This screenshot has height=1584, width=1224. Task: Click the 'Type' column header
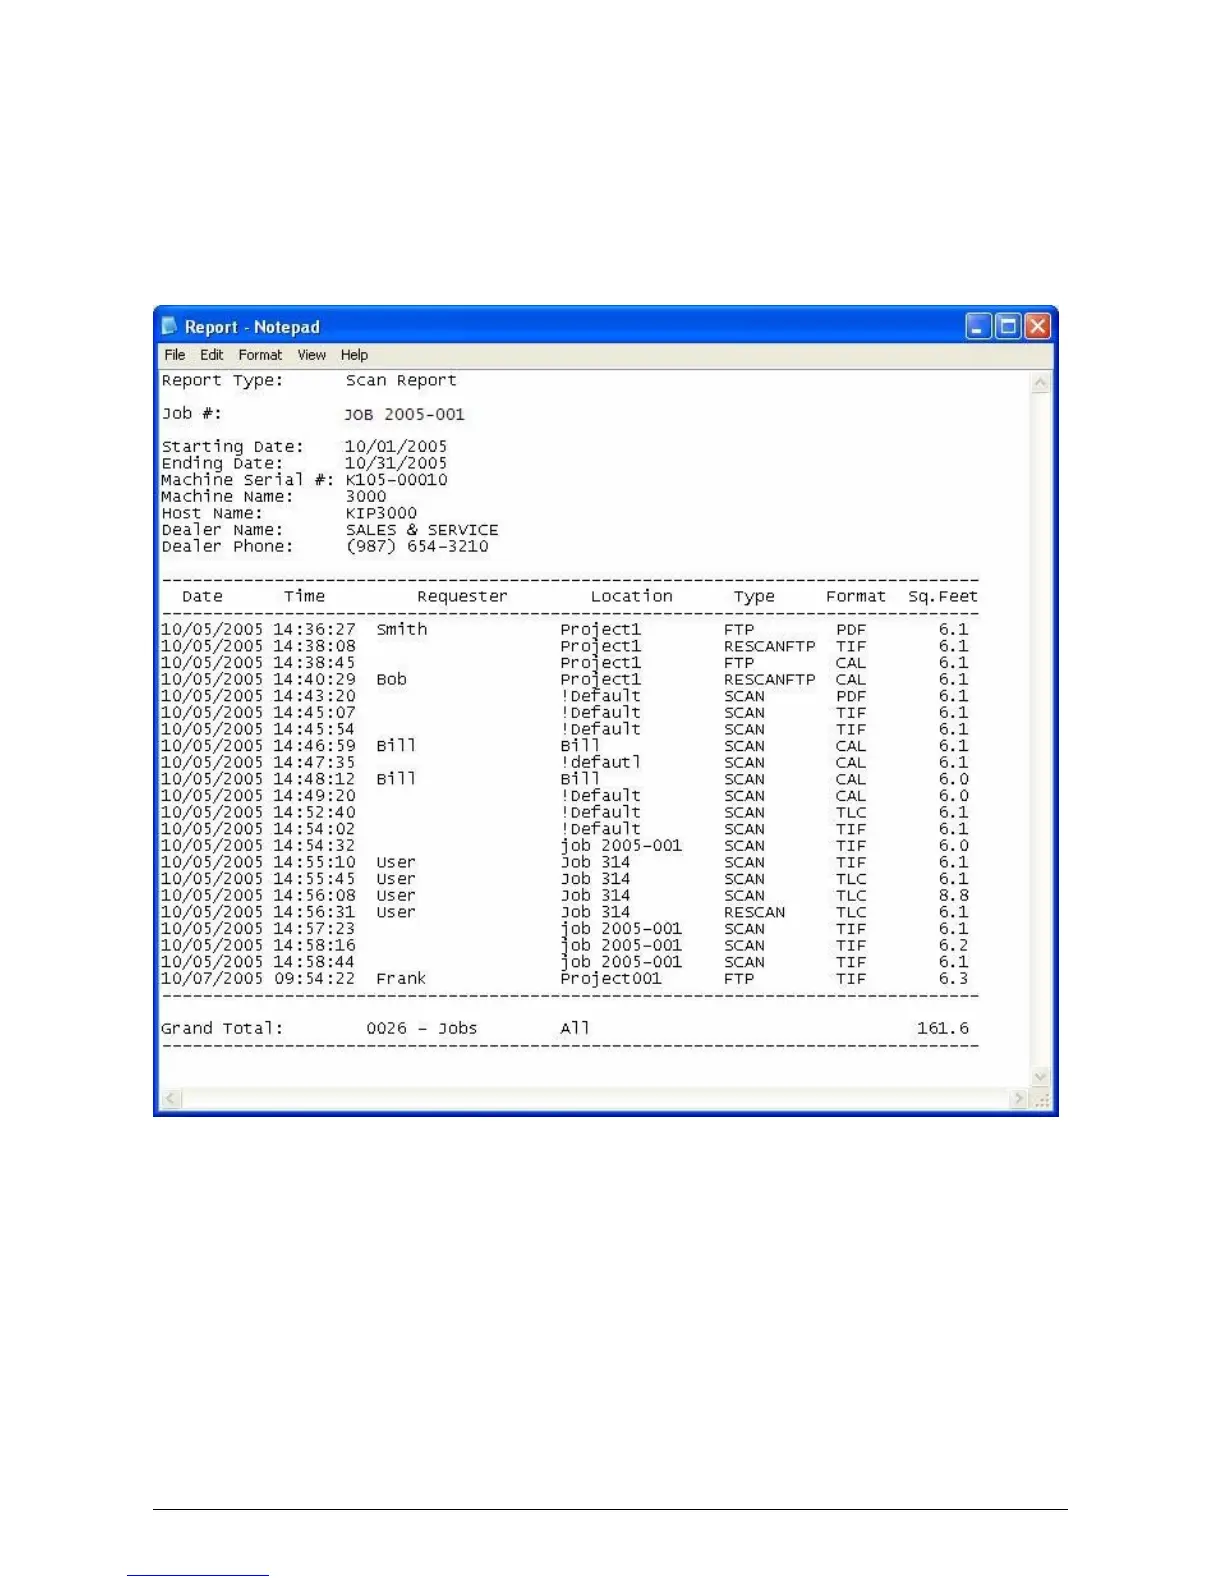tap(754, 597)
